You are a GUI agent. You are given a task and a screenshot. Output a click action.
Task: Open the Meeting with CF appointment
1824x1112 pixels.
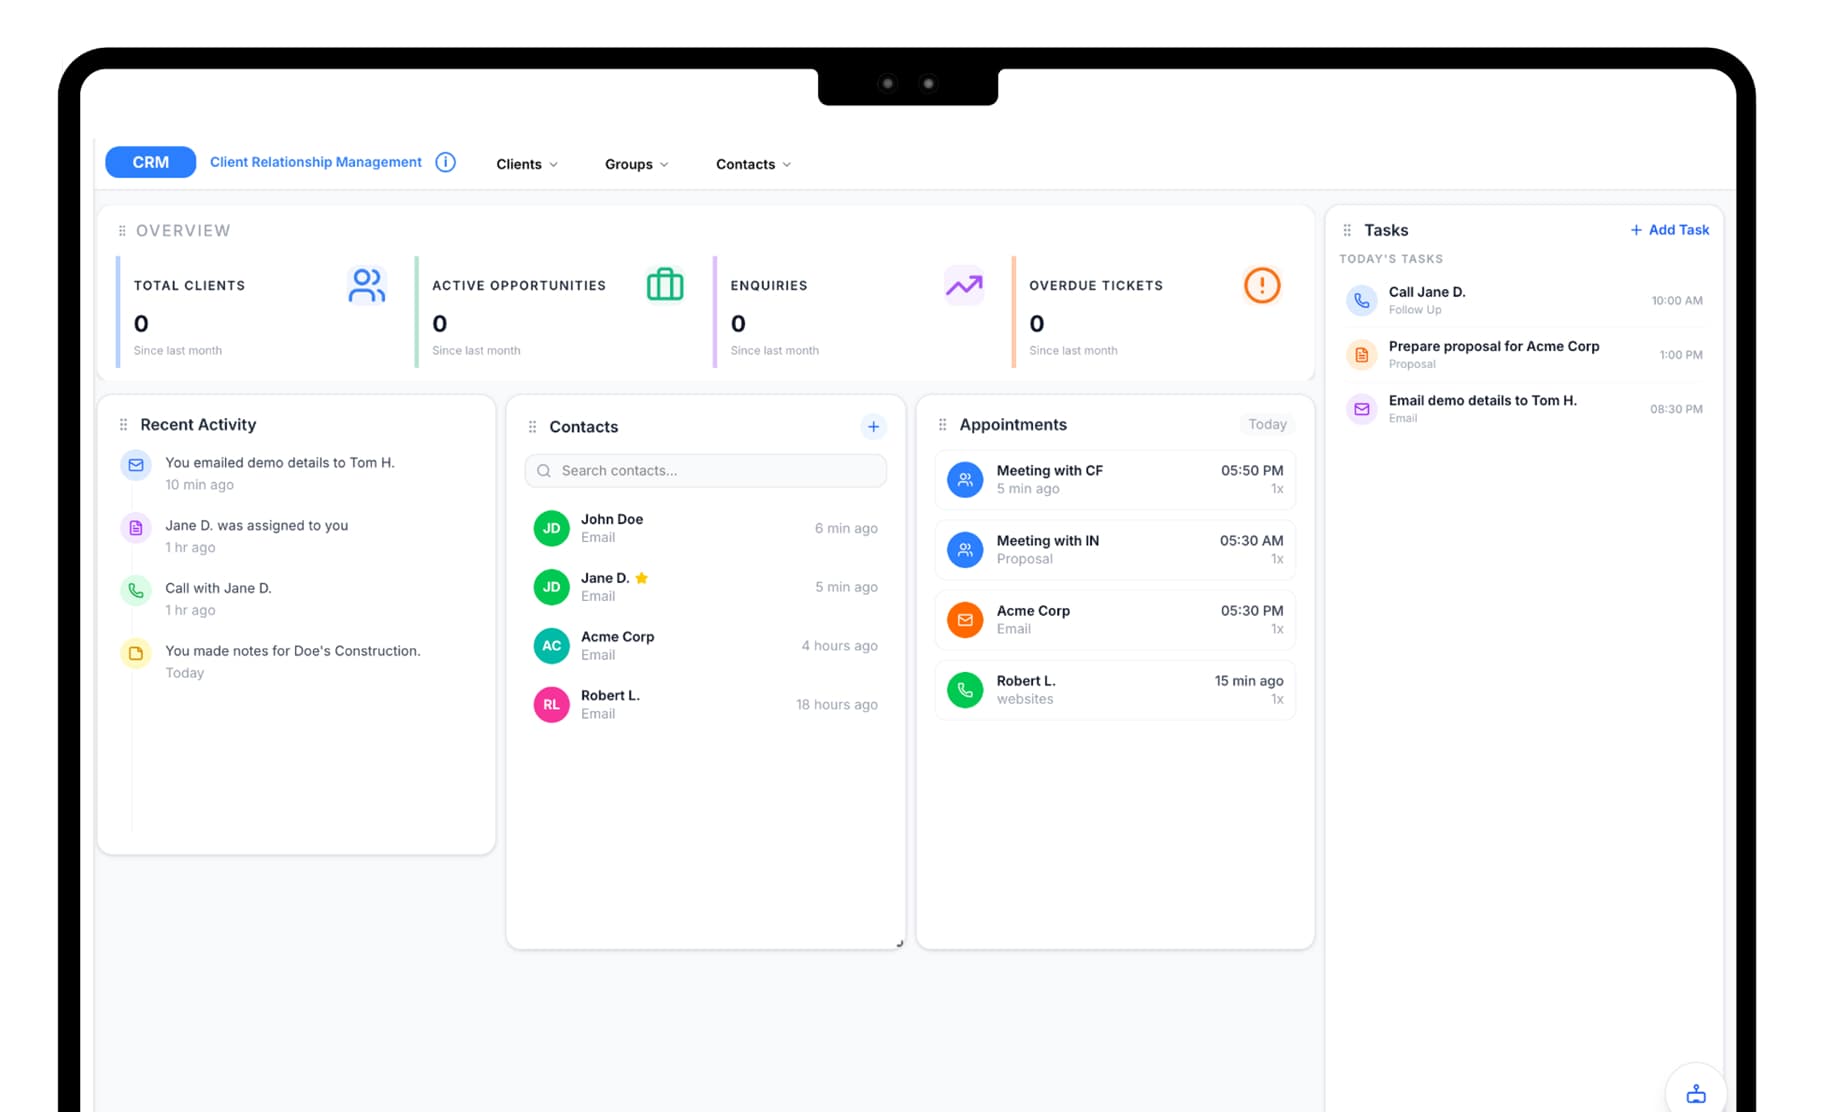pyautogui.click(x=1115, y=480)
